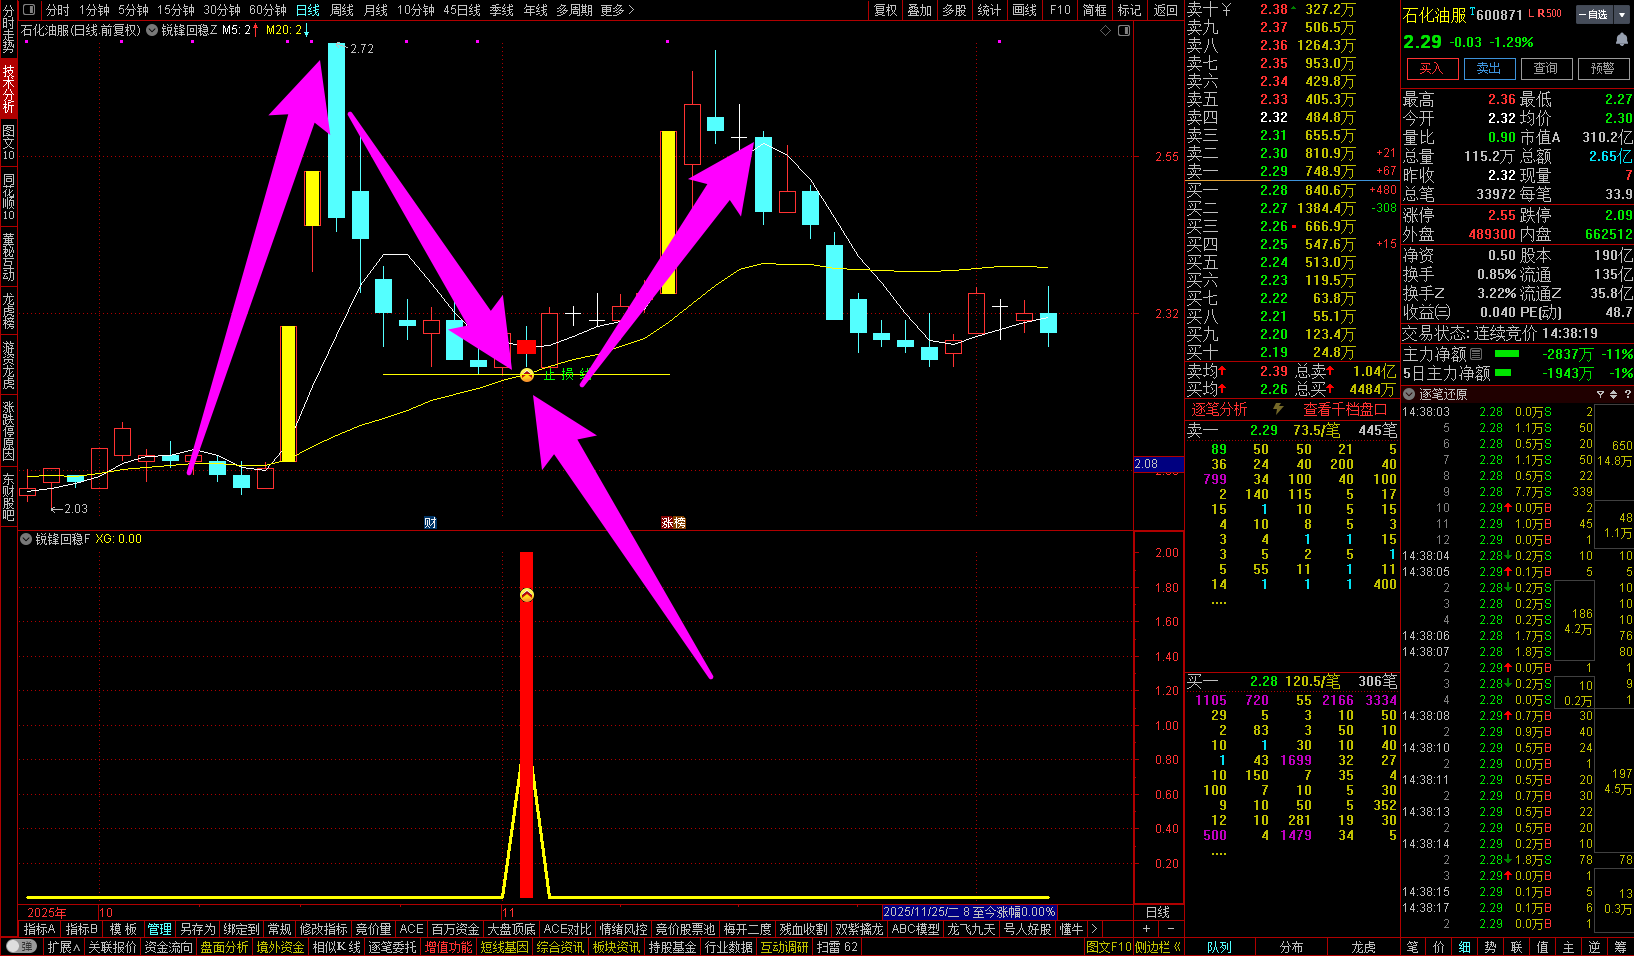
Task: Click the 返回 back button
Action: (x=1165, y=10)
